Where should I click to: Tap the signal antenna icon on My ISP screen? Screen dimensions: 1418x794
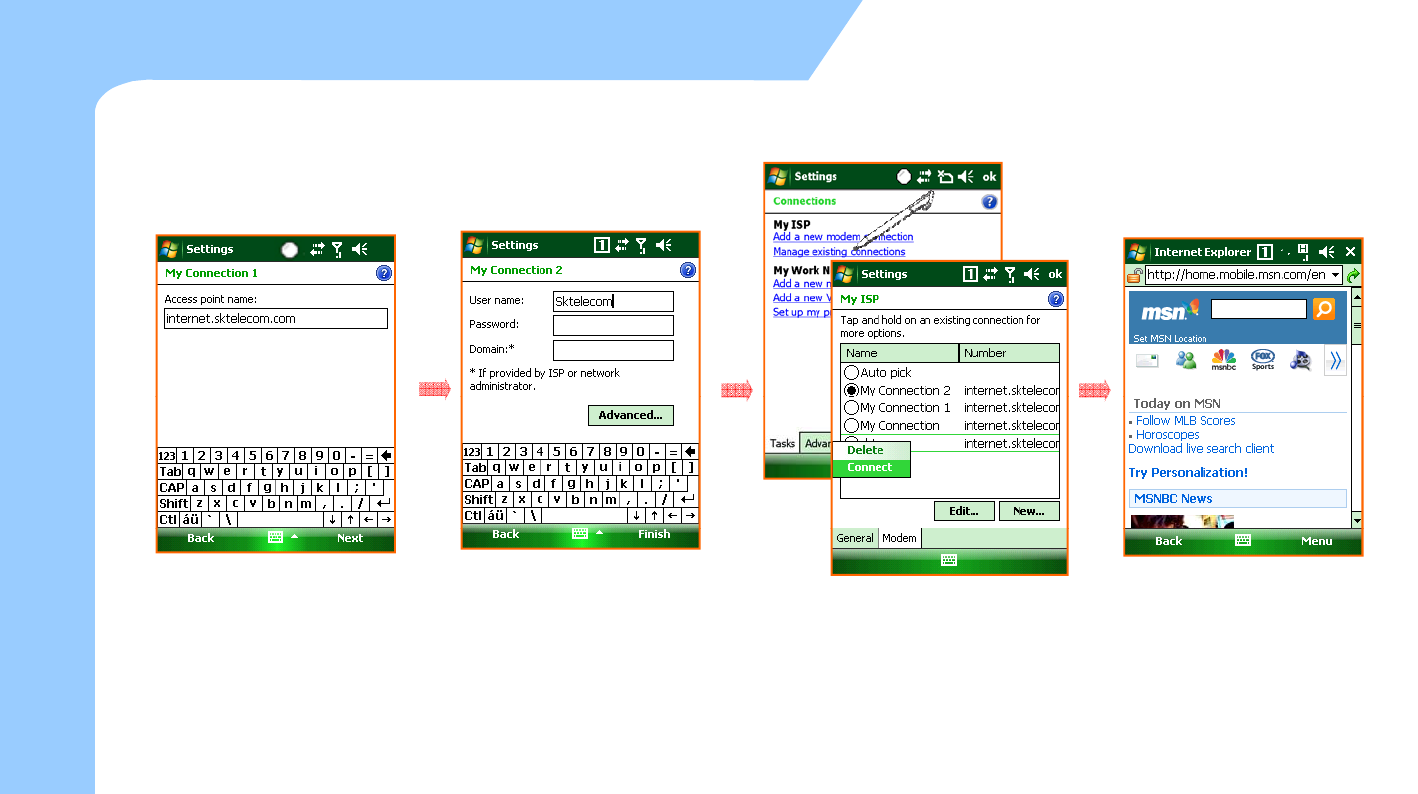pyautogui.click(x=1011, y=274)
